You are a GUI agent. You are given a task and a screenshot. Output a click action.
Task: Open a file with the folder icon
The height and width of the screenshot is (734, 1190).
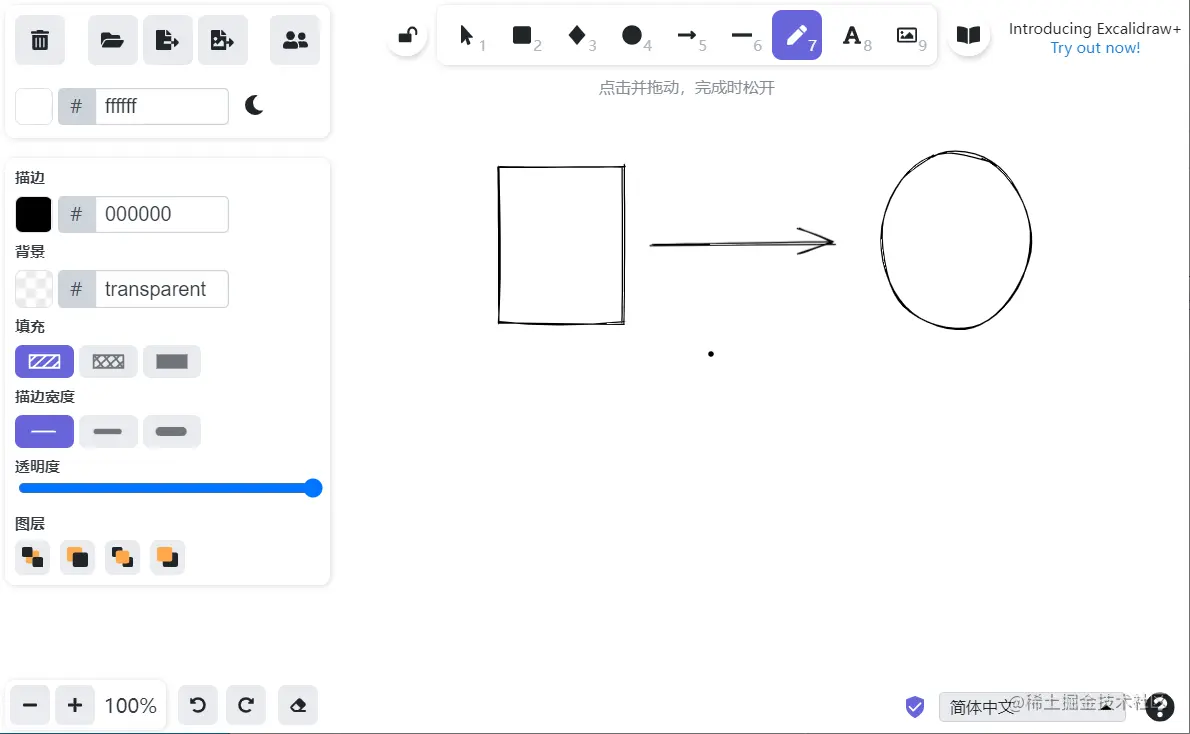click(112, 40)
